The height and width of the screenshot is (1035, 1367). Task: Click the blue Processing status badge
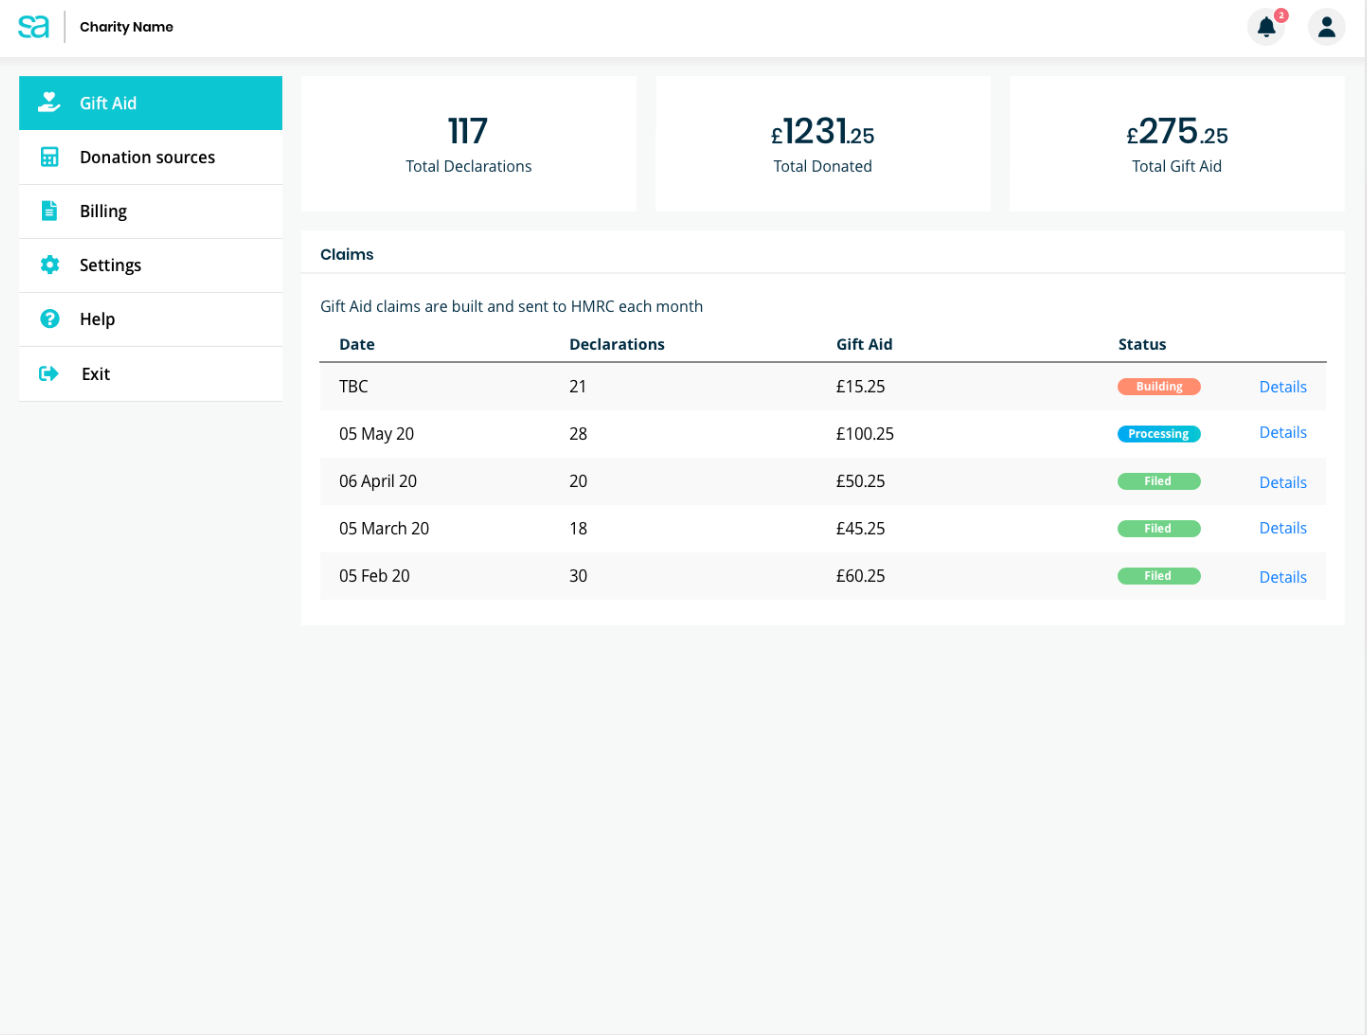[1158, 434]
